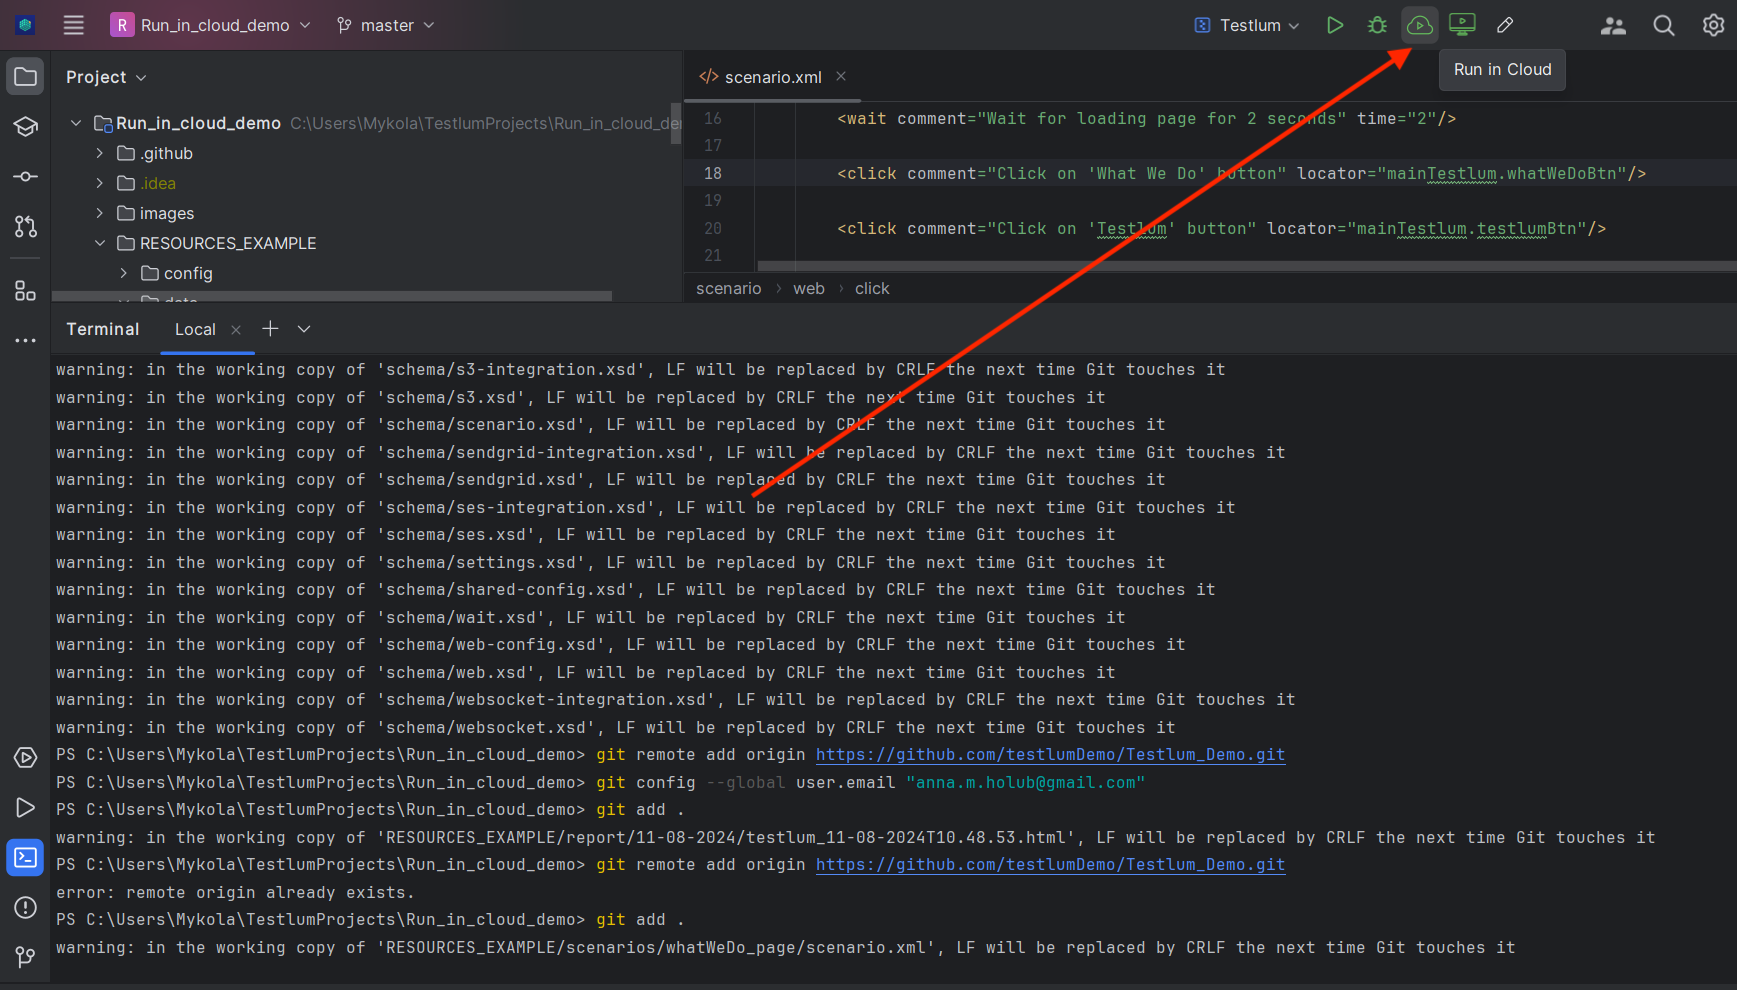The height and width of the screenshot is (990, 1737).
Task: Open the Git tool window icon
Action: tap(25, 958)
